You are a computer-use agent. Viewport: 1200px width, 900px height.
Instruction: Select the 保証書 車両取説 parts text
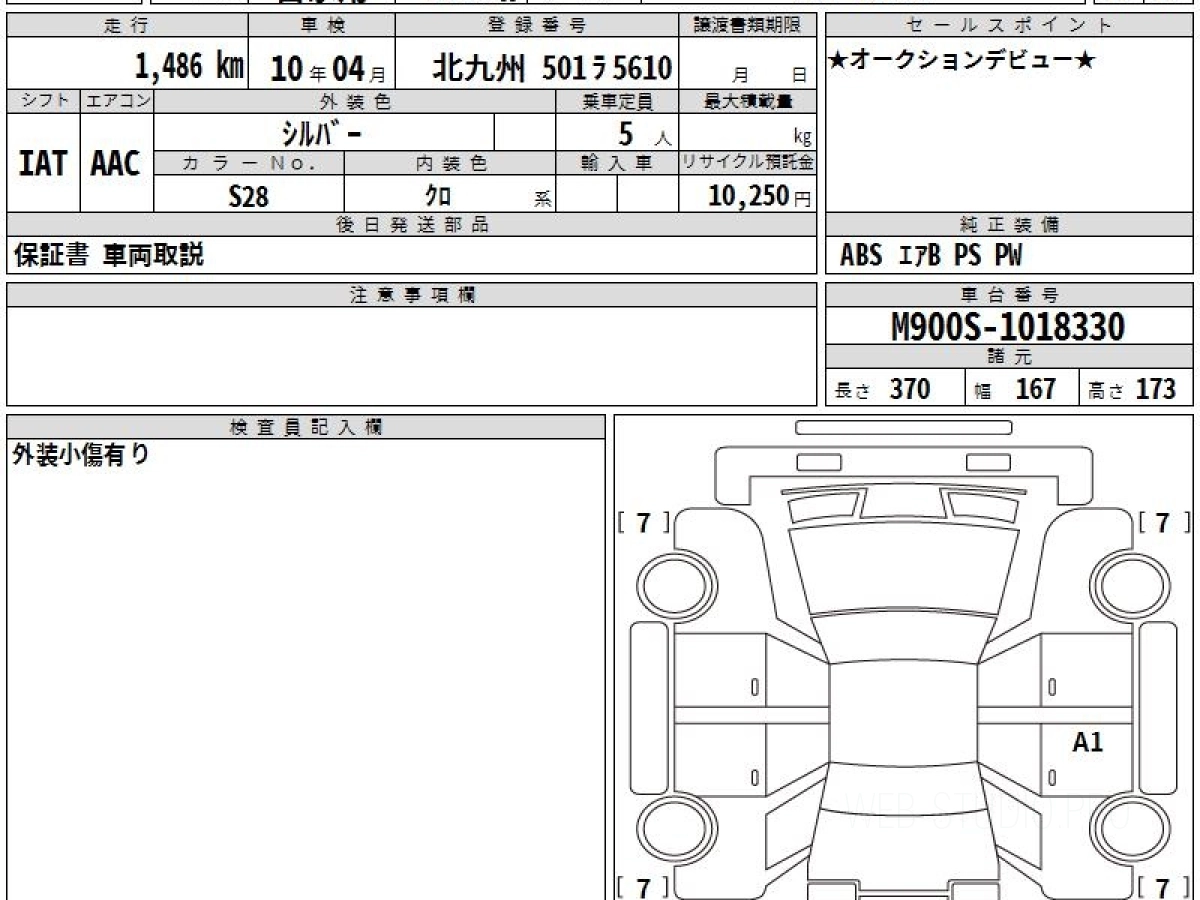(108, 256)
